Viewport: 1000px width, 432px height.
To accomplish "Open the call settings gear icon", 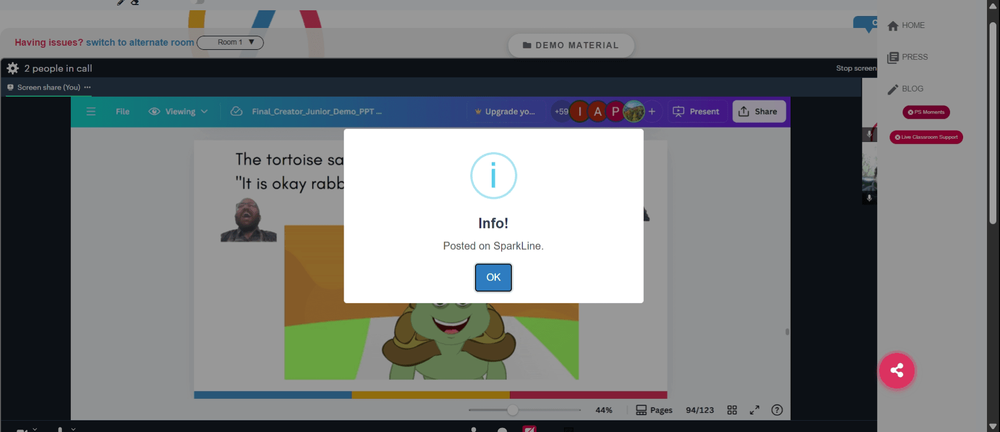I will click(12, 68).
